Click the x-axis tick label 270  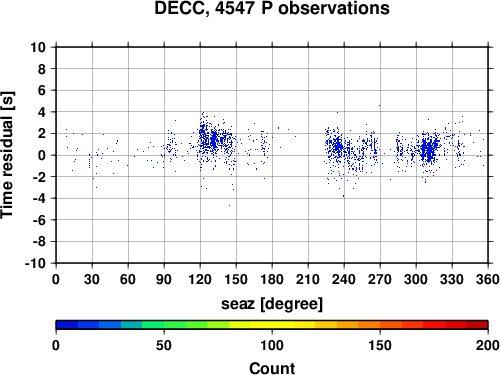pos(380,279)
